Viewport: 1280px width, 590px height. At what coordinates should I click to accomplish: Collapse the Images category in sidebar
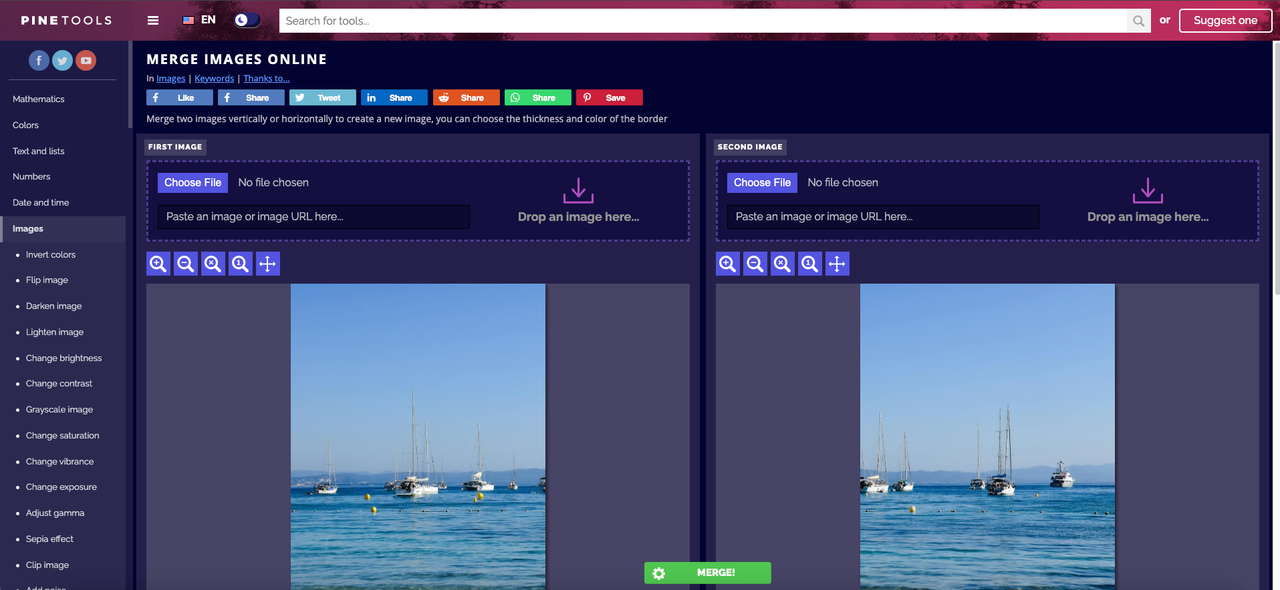pos(63,229)
